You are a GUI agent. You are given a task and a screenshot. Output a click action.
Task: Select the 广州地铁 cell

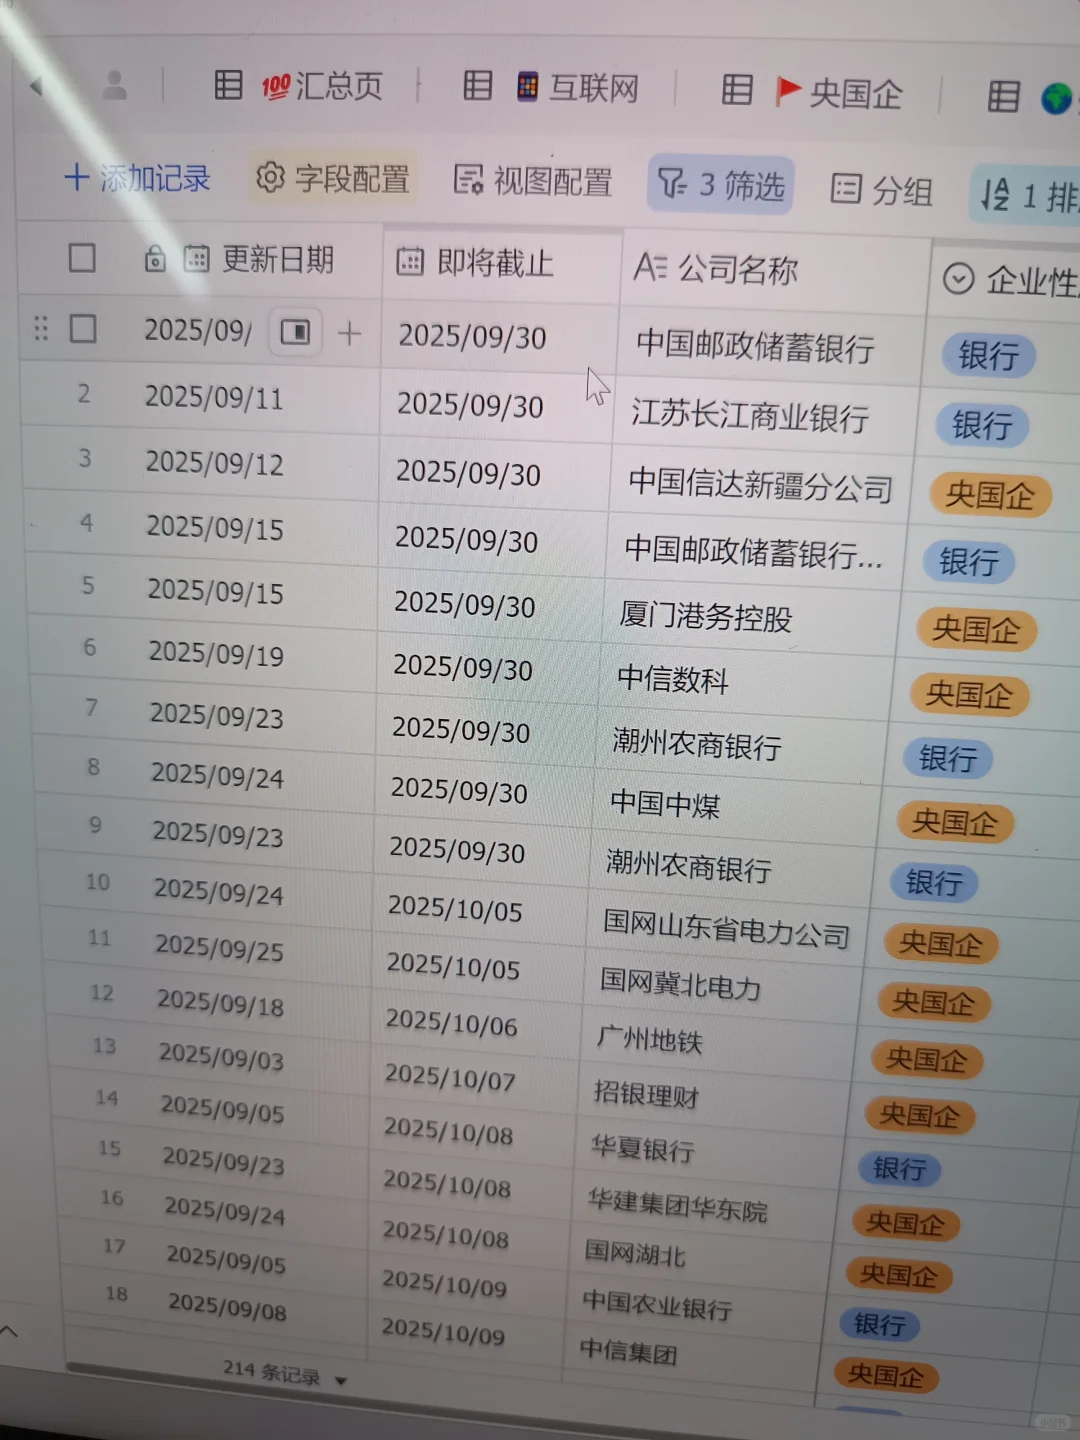(x=649, y=1039)
